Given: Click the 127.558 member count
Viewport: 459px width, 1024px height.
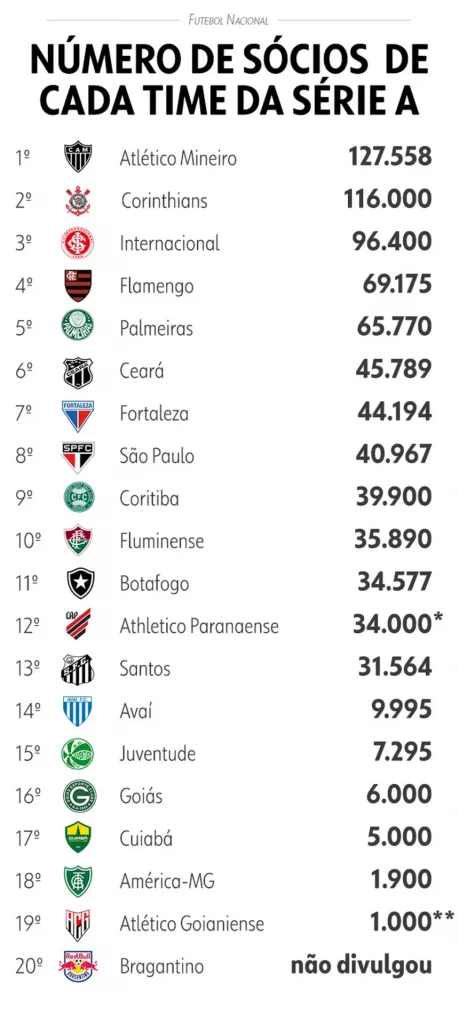Looking at the screenshot, I should point(390,157).
